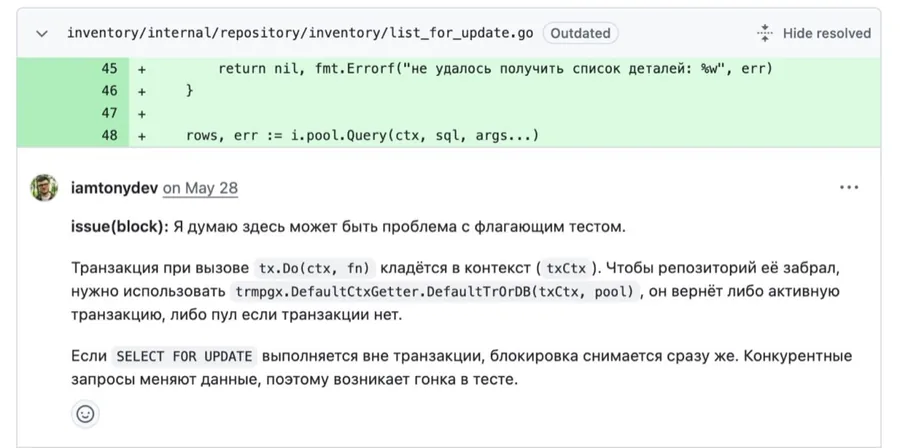Click the bold 'issue(block):' label
The width and height of the screenshot is (900, 448).
[x=119, y=227]
